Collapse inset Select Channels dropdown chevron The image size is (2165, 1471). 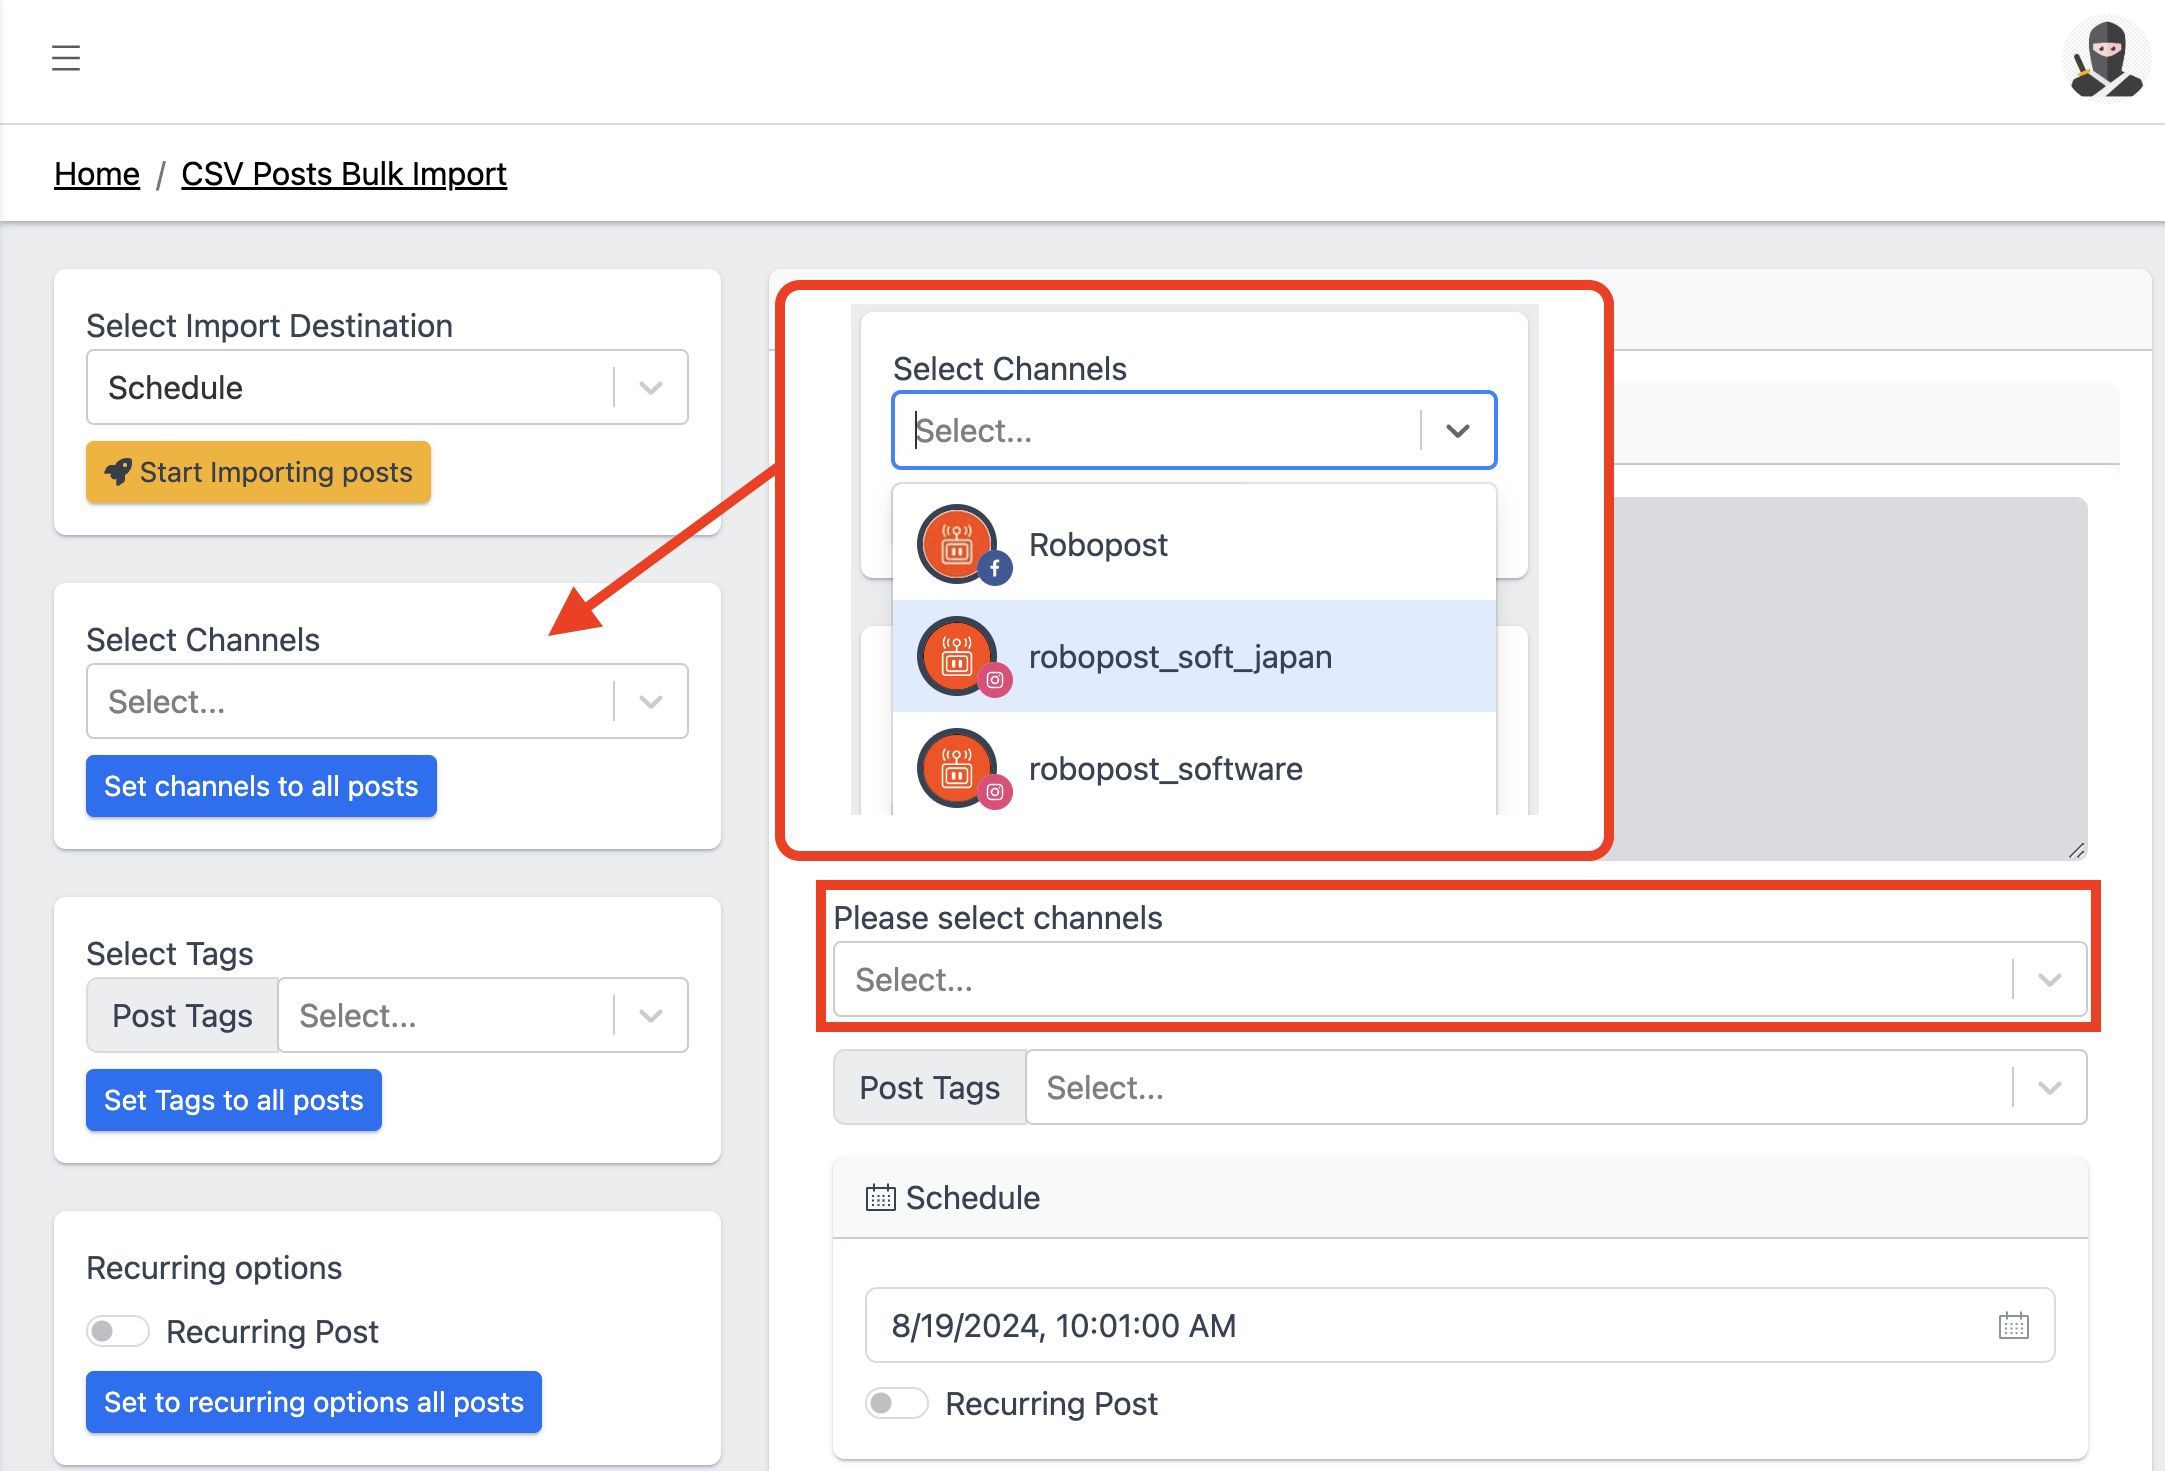click(x=1458, y=430)
